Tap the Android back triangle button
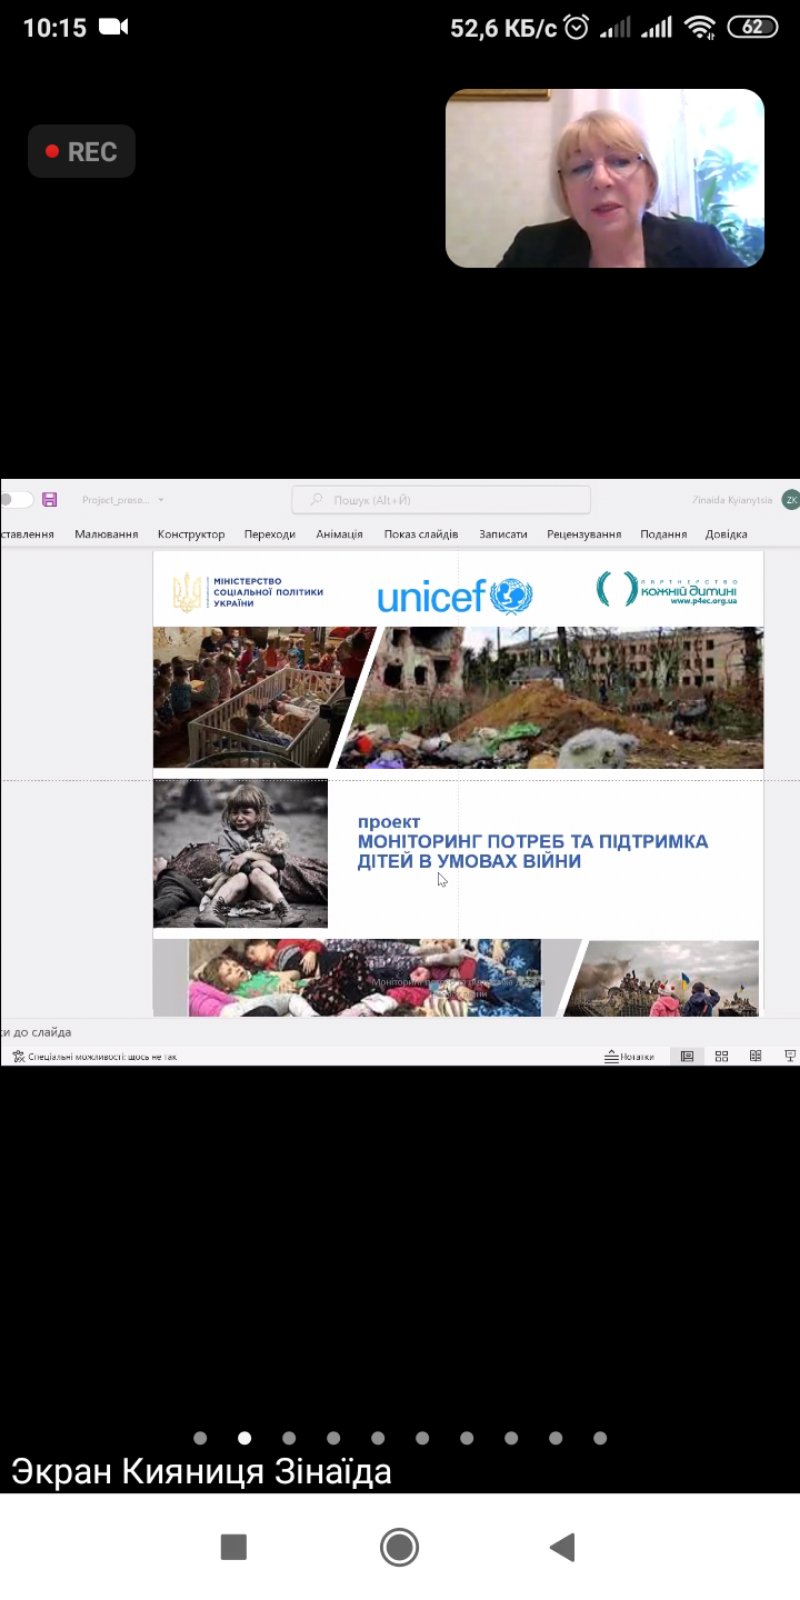800x1600 pixels. pyautogui.click(x=562, y=1547)
